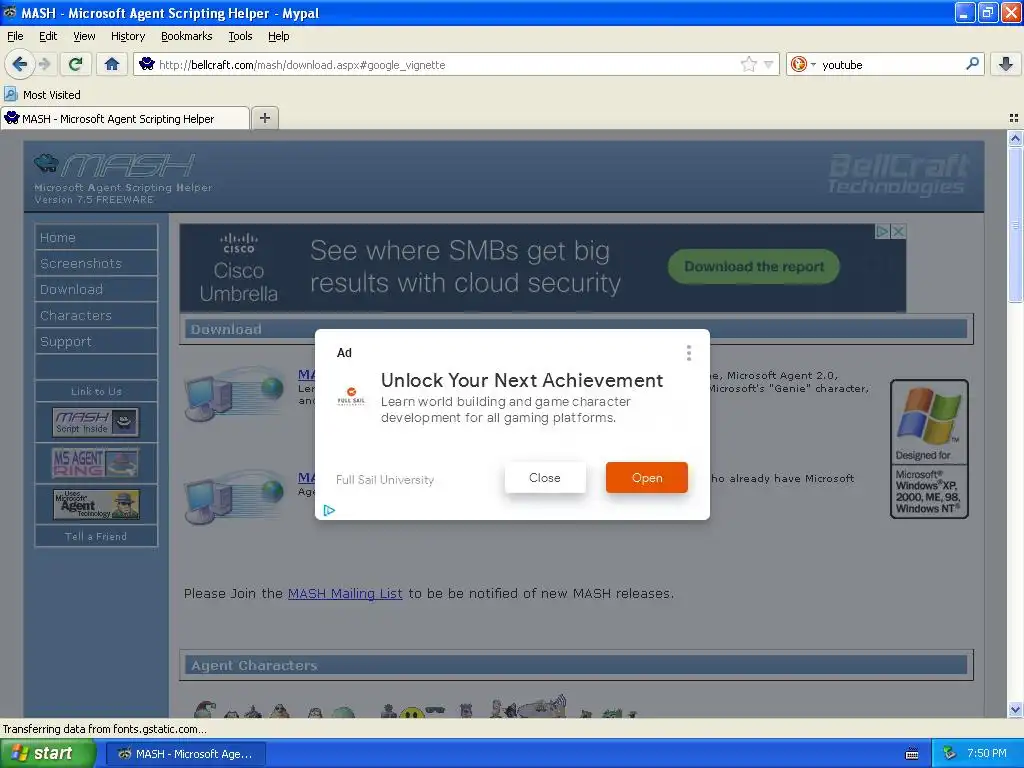The width and height of the screenshot is (1024, 768).
Task: Open the Characters sidebar link
Action: (x=96, y=315)
